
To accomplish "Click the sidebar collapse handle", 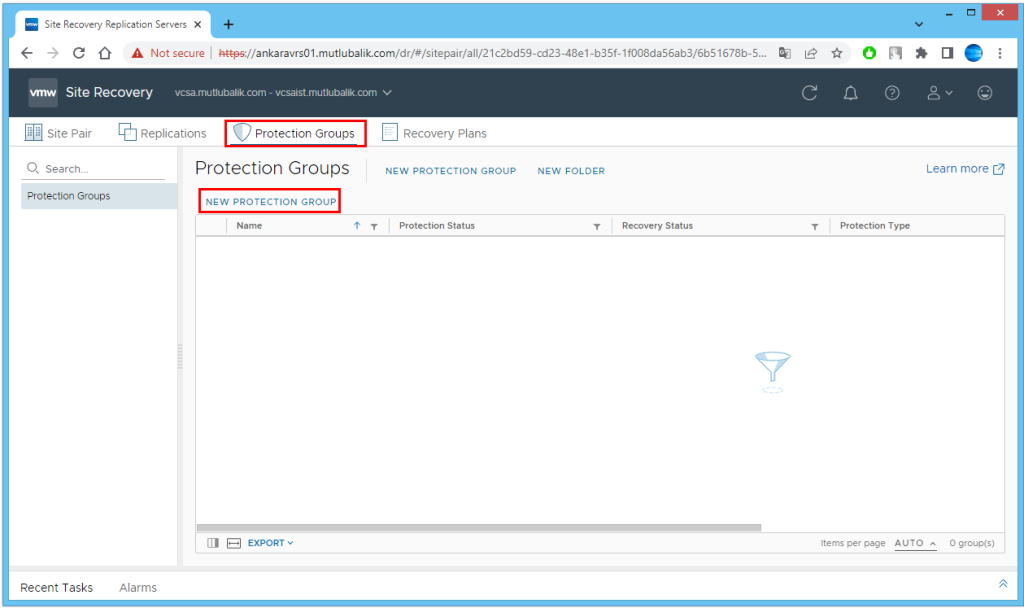I will pos(180,357).
